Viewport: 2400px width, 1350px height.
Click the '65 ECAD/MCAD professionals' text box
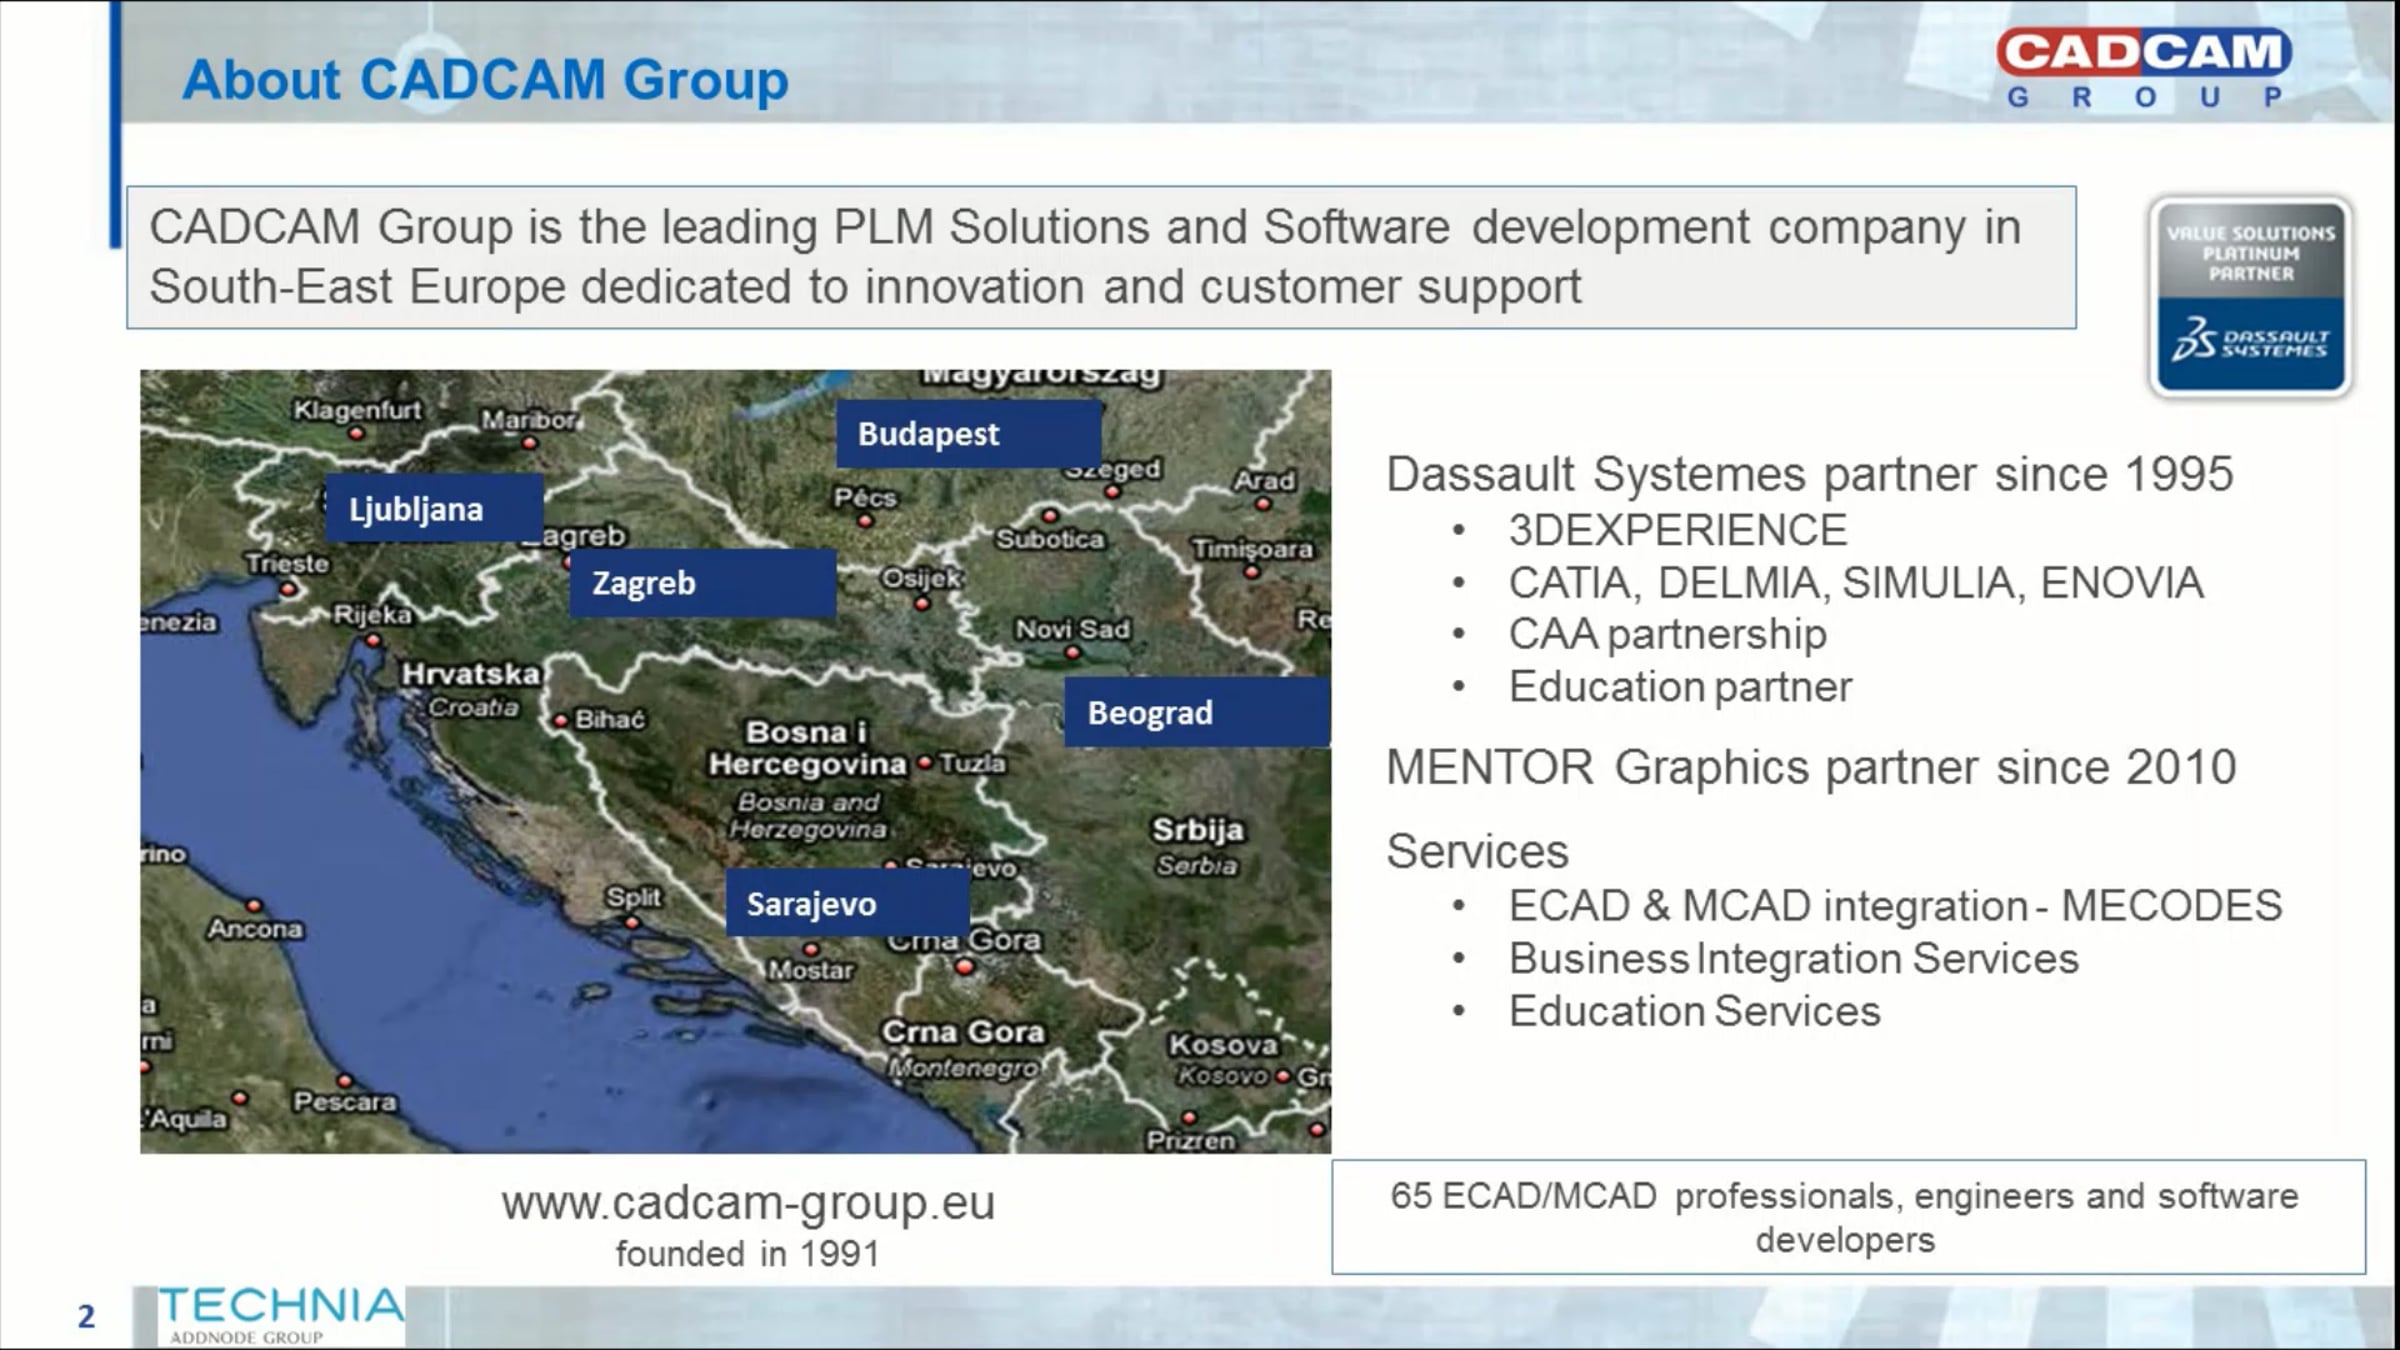point(1848,1217)
